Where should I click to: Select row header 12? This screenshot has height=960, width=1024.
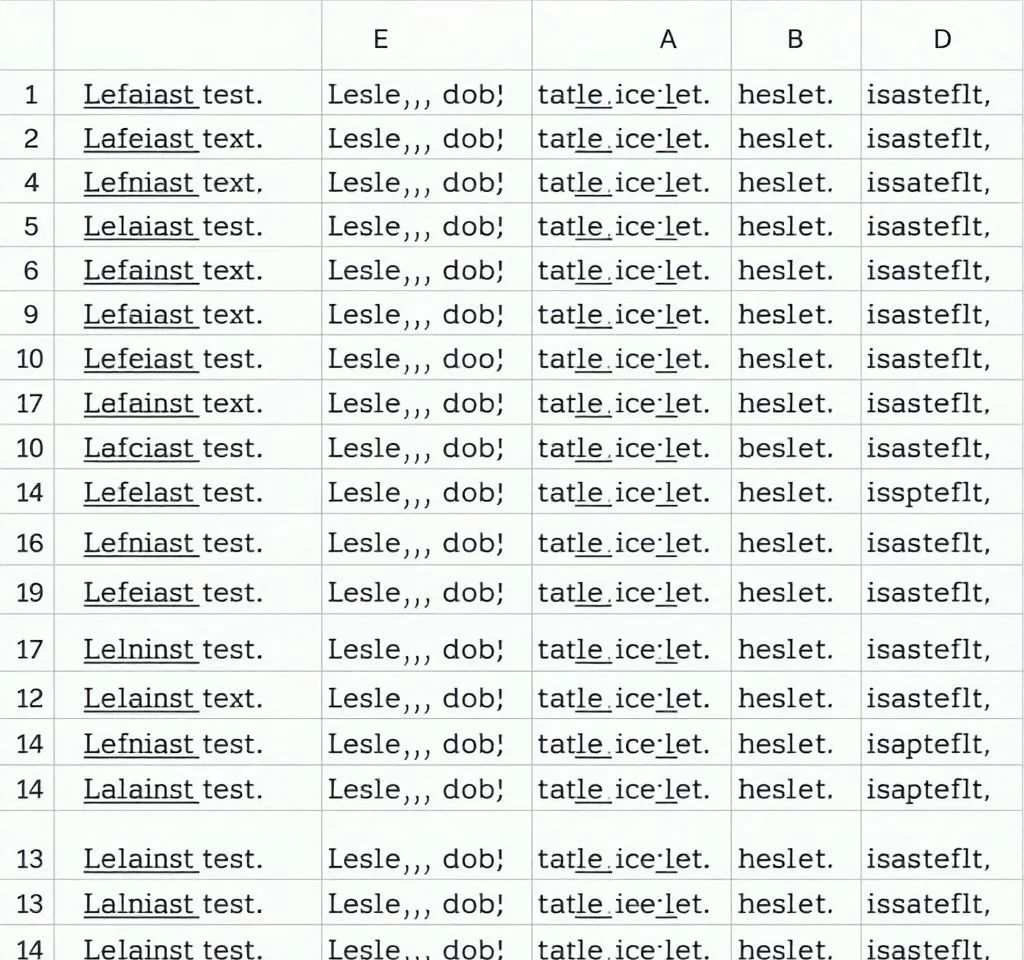click(30, 698)
